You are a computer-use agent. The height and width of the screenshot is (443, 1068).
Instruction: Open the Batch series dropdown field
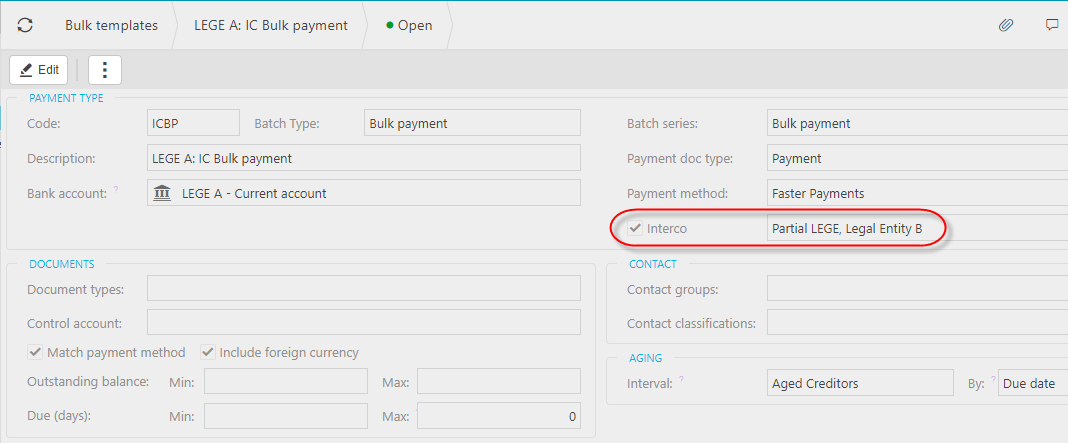coord(916,123)
